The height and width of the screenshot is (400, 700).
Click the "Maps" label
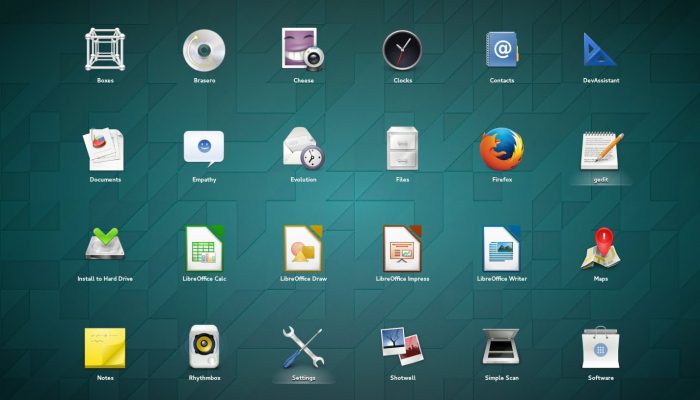[x=601, y=279]
